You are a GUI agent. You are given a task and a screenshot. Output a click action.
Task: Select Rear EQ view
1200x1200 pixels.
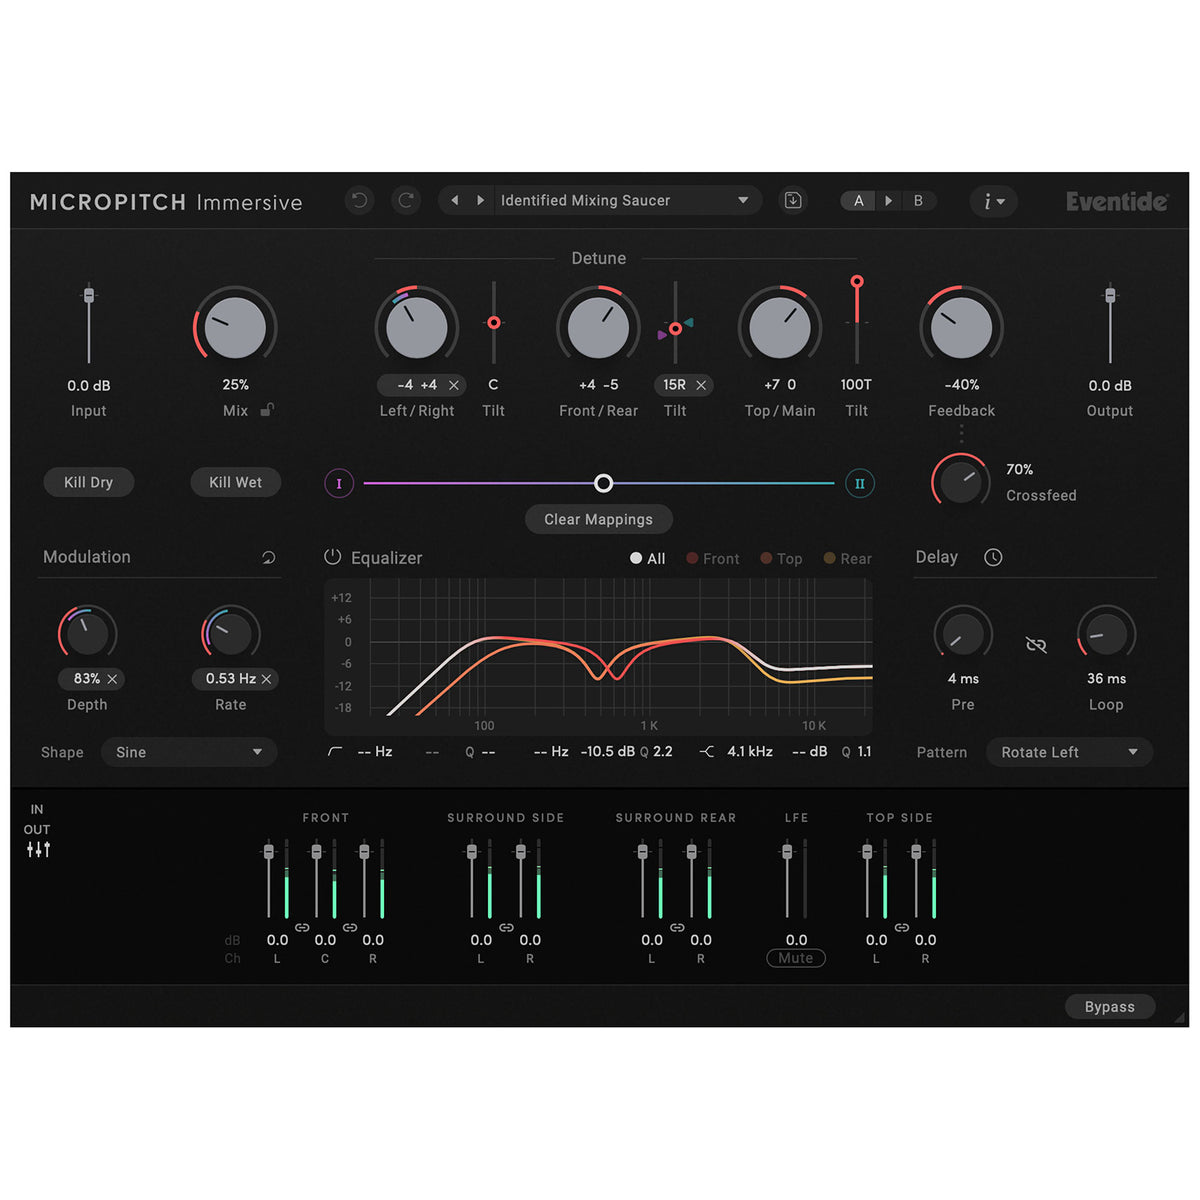tap(847, 559)
